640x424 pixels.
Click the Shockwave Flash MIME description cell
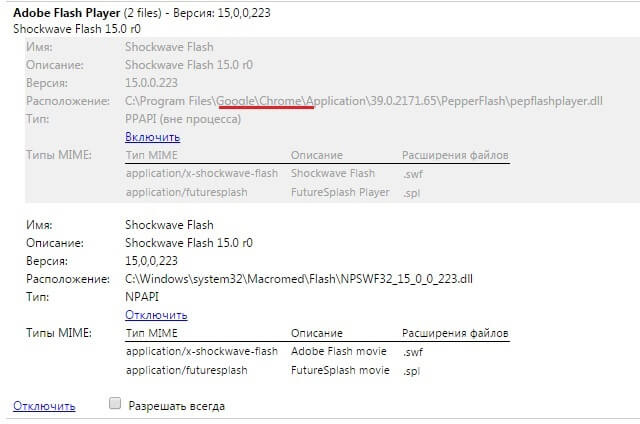click(333, 173)
